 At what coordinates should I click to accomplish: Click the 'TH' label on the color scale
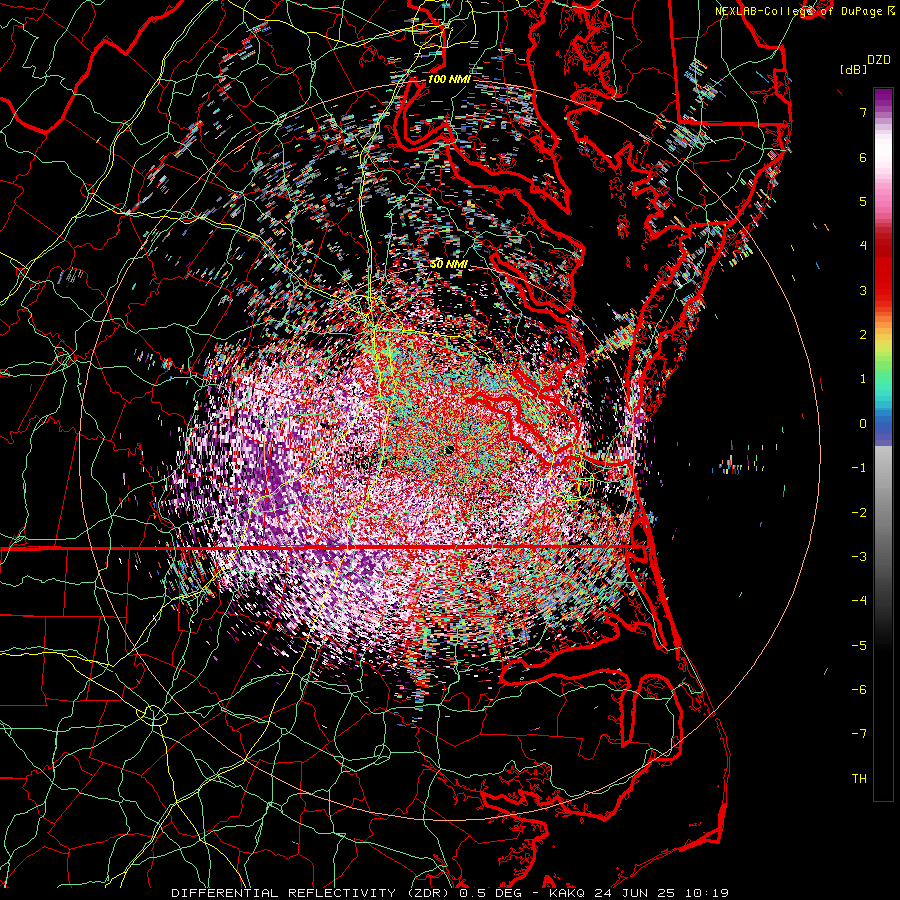859,778
